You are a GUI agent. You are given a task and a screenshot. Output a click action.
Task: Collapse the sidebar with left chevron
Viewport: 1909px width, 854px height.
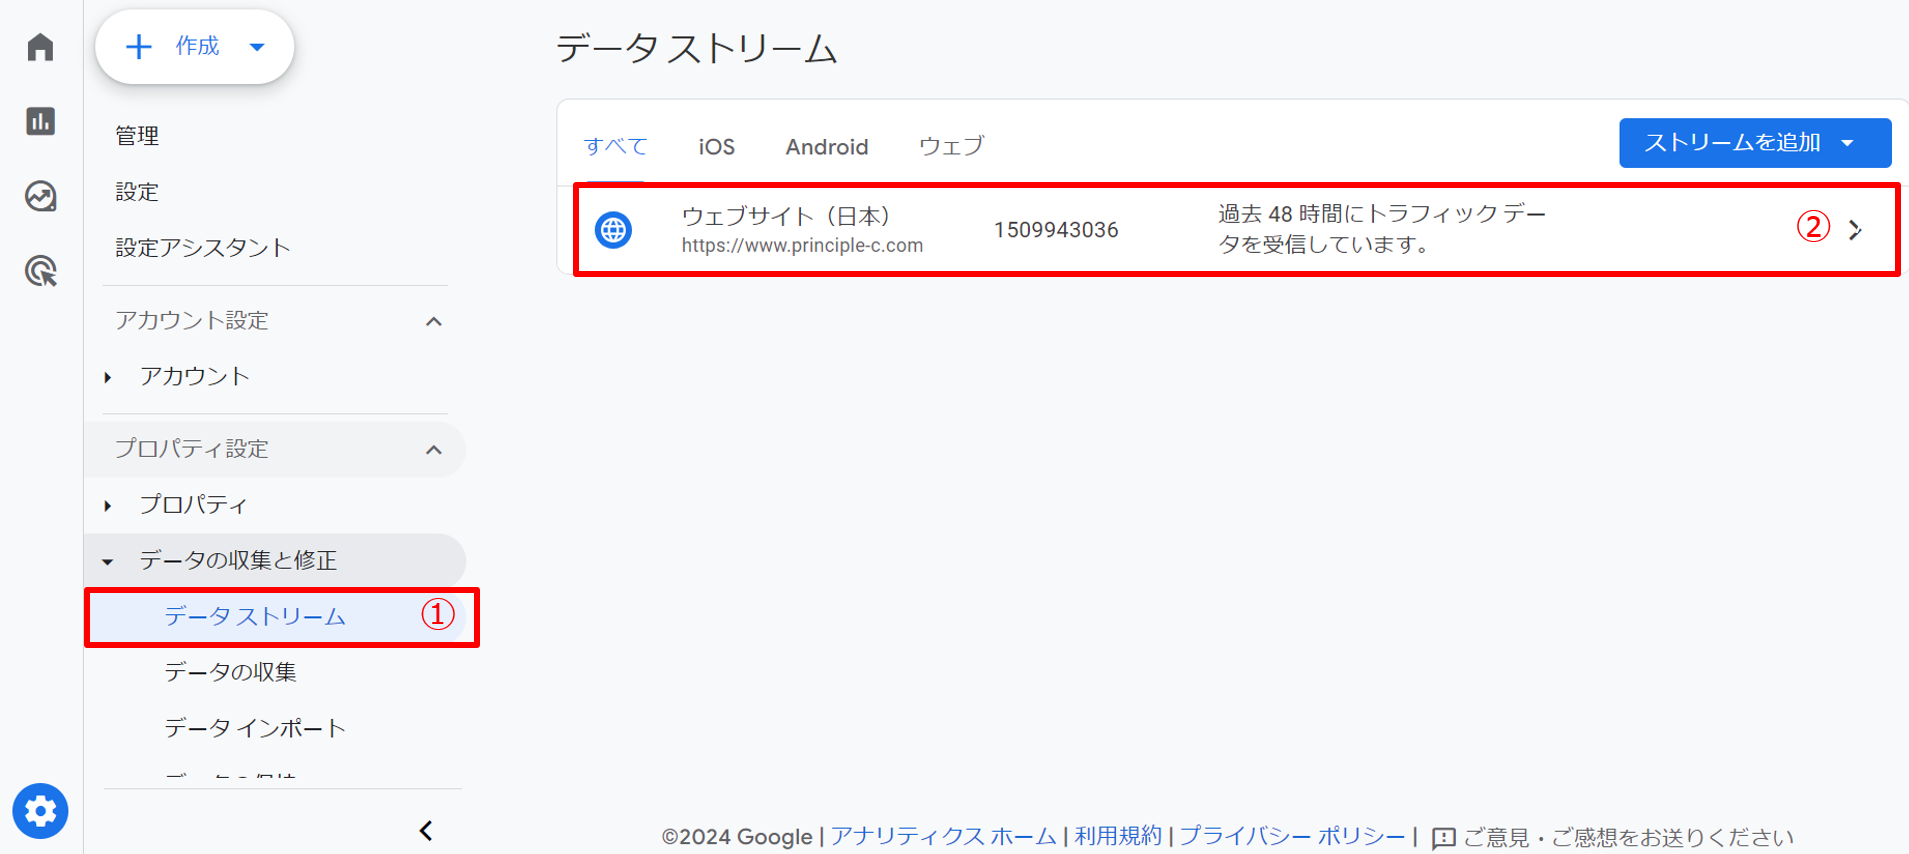click(426, 831)
